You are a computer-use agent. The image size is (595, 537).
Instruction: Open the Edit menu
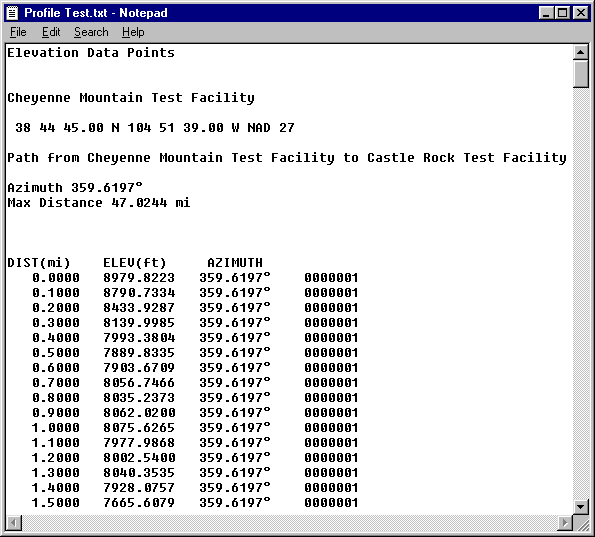click(x=51, y=32)
